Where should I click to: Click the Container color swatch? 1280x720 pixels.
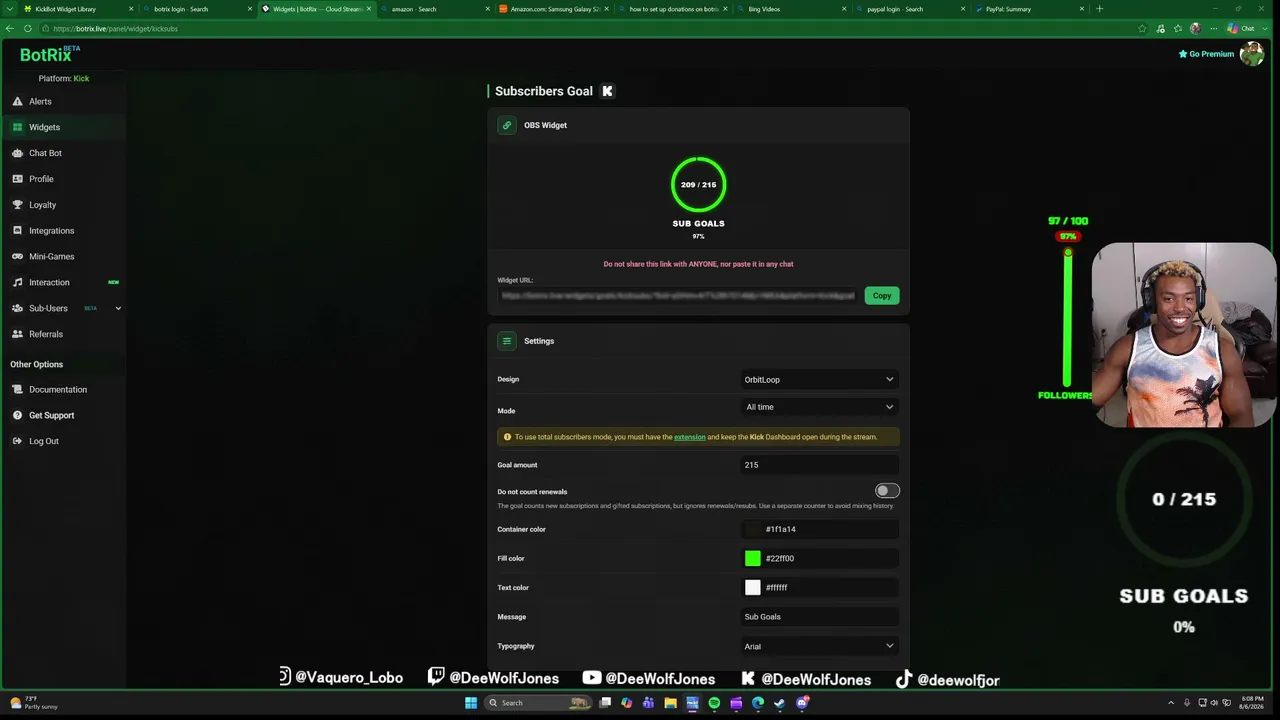point(753,529)
